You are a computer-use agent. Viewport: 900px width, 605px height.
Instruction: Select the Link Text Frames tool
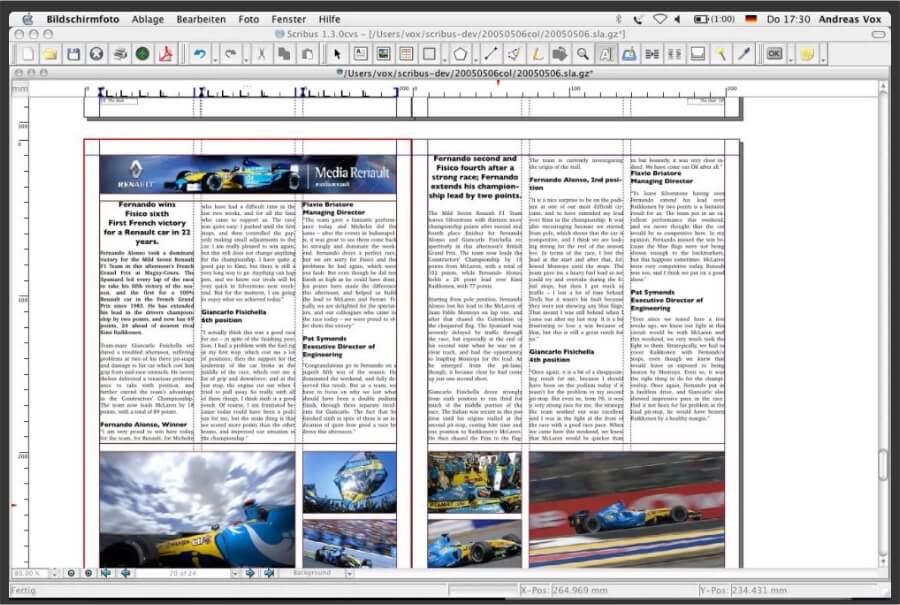click(652, 55)
